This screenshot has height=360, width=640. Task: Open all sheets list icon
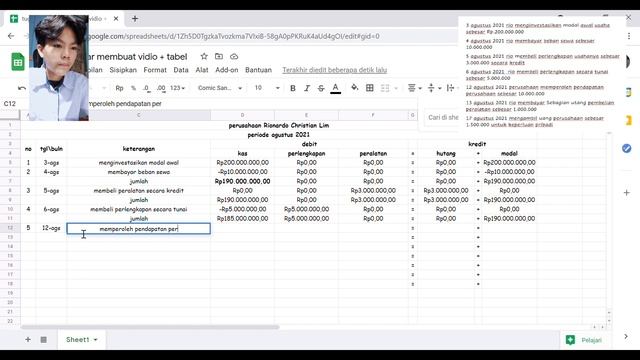click(43, 340)
